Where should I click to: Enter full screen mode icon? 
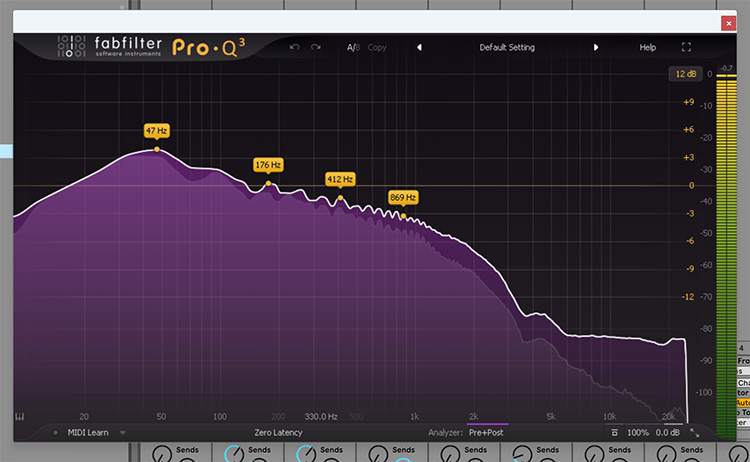[x=686, y=47]
